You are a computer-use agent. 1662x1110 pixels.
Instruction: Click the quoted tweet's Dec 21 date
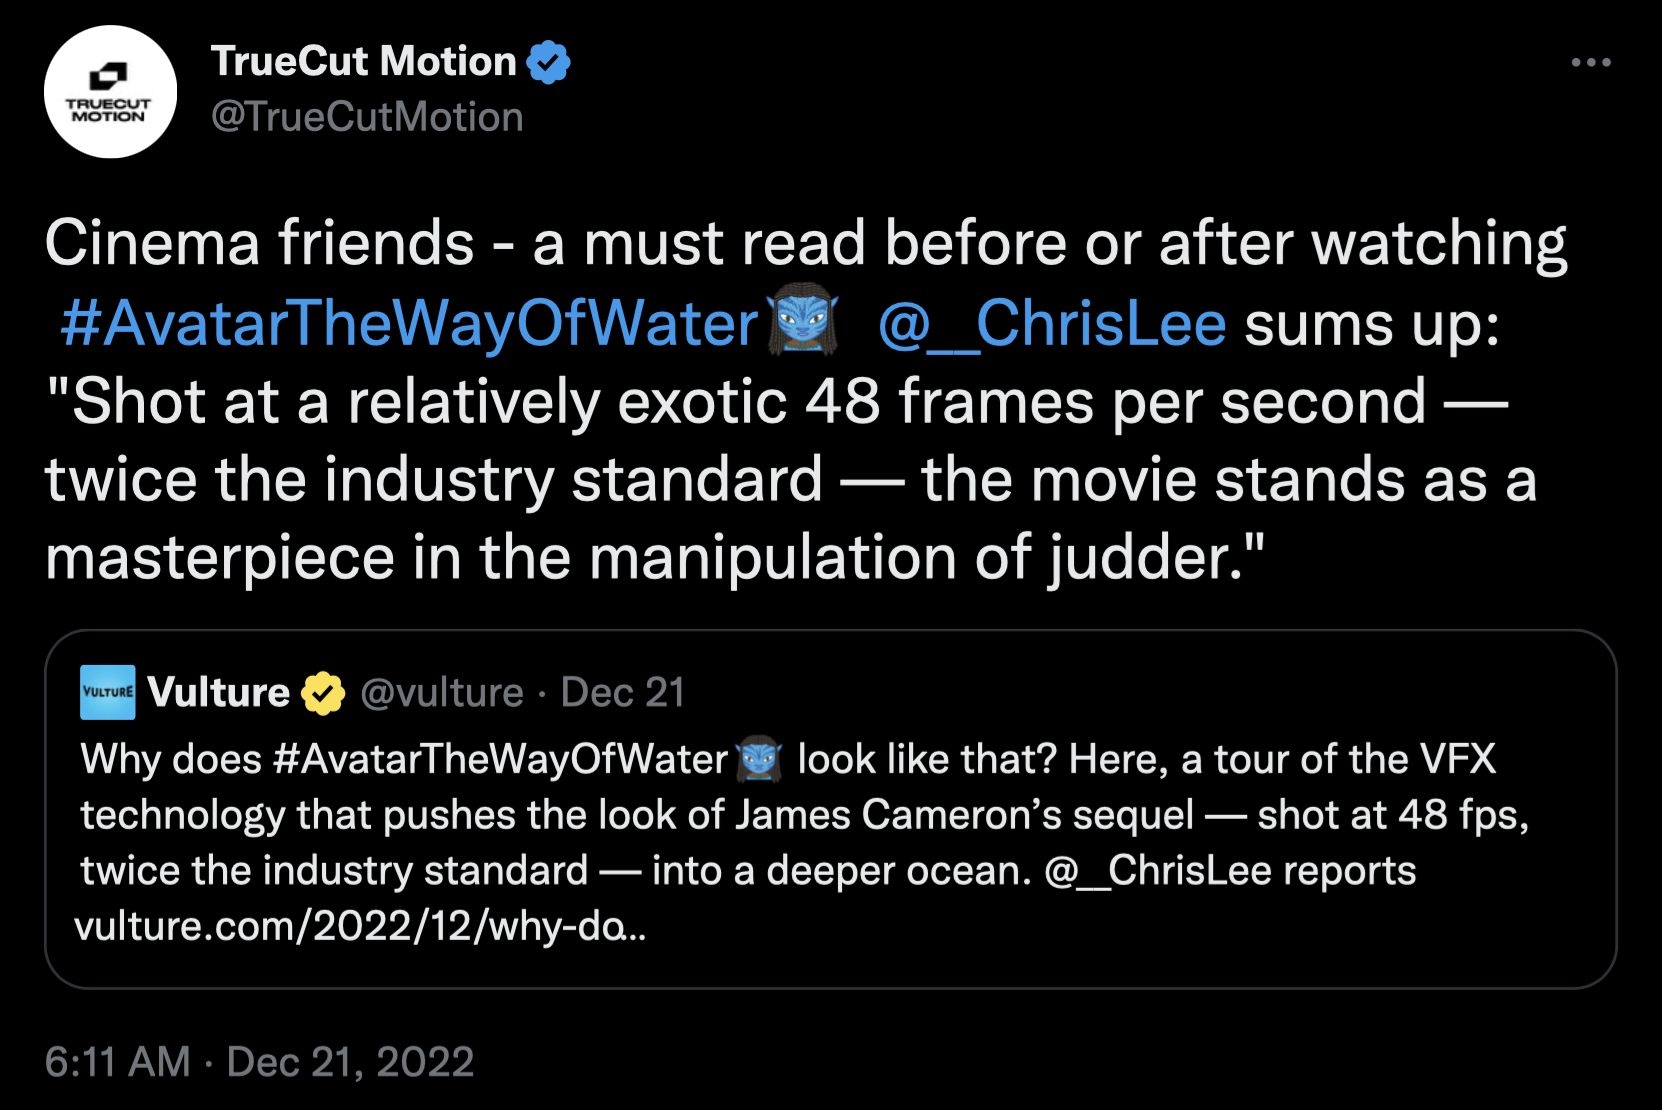(x=622, y=692)
